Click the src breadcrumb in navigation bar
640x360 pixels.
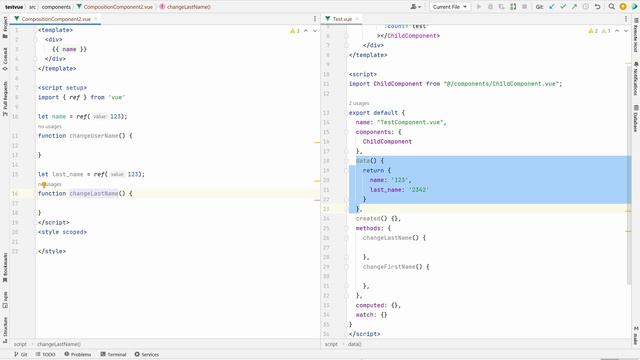click(x=32, y=7)
